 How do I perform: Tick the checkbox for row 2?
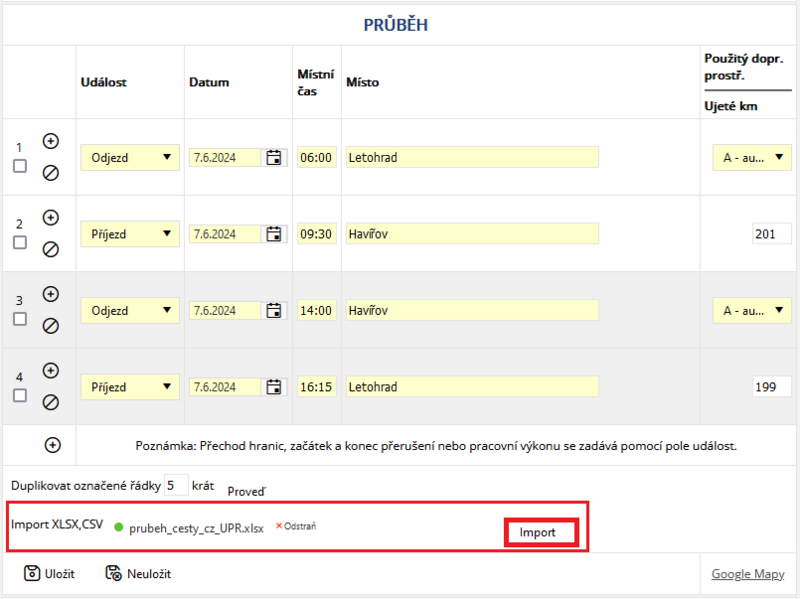pyautogui.click(x=20, y=243)
